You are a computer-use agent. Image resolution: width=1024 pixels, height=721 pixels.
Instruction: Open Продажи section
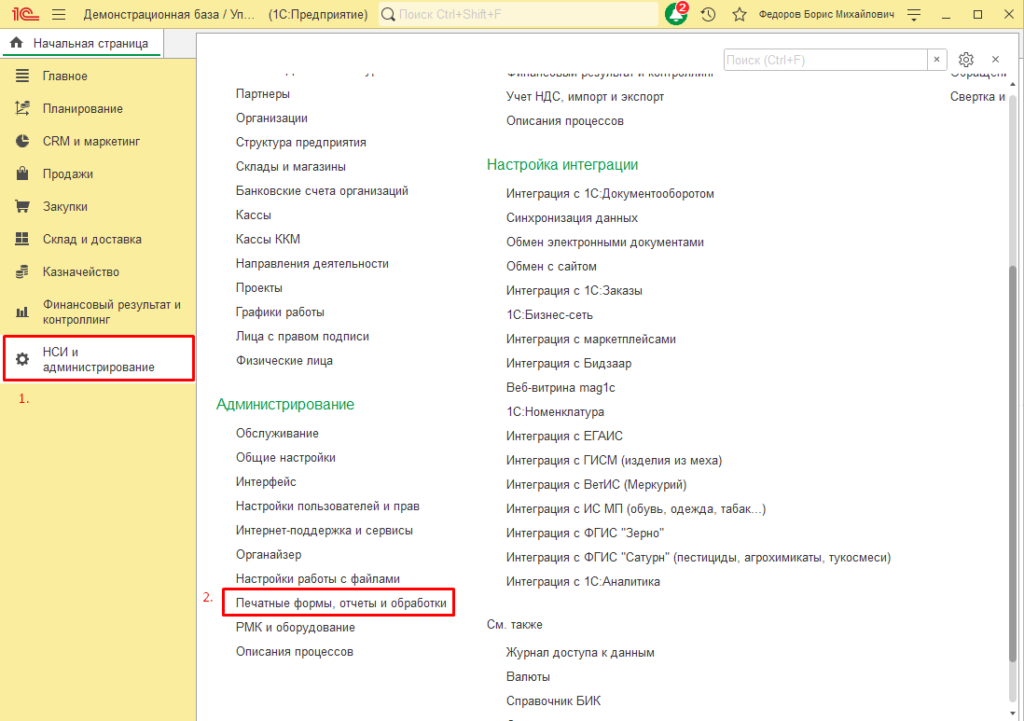(x=98, y=174)
